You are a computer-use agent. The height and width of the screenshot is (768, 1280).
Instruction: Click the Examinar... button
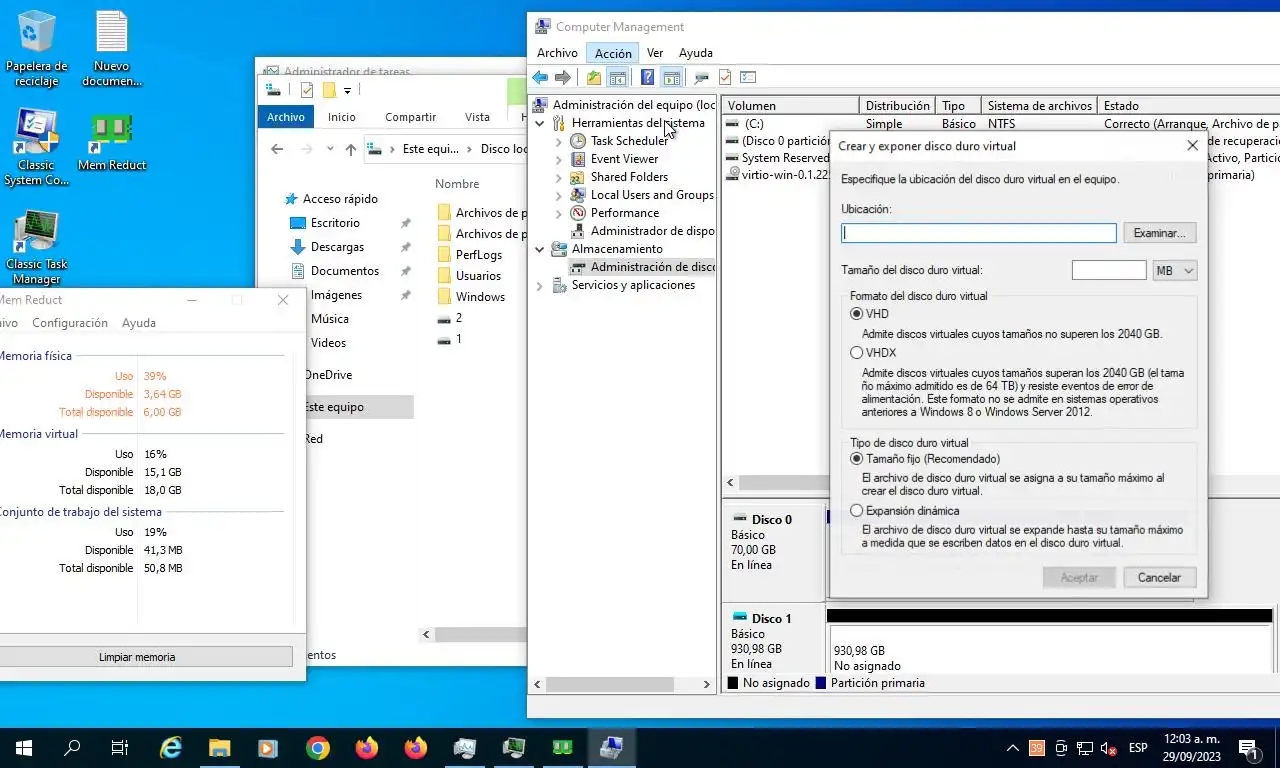[x=1159, y=233]
